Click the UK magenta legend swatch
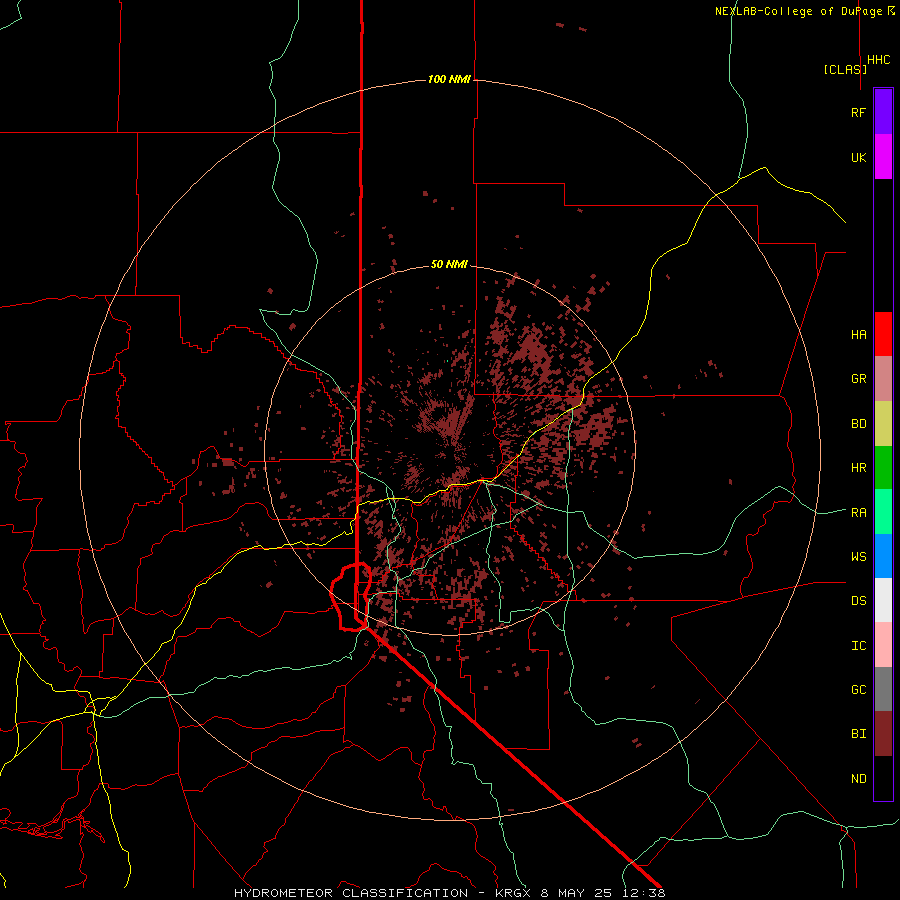The image size is (900, 900). click(883, 157)
